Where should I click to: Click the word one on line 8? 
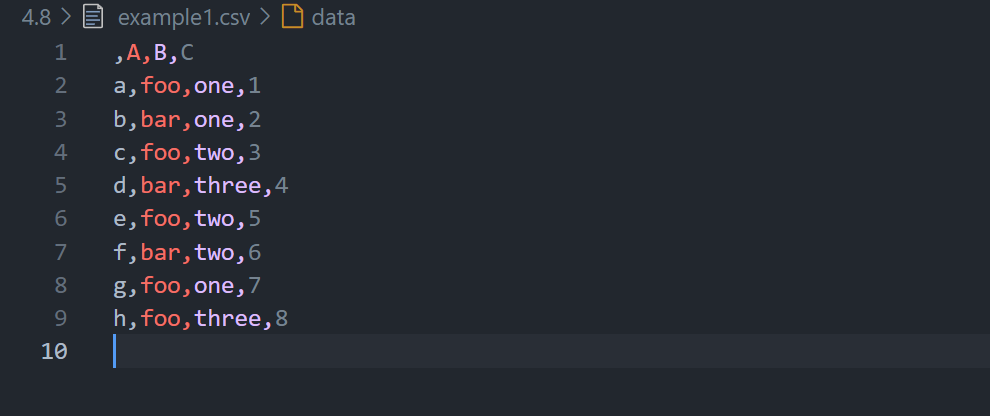click(214, 286)
